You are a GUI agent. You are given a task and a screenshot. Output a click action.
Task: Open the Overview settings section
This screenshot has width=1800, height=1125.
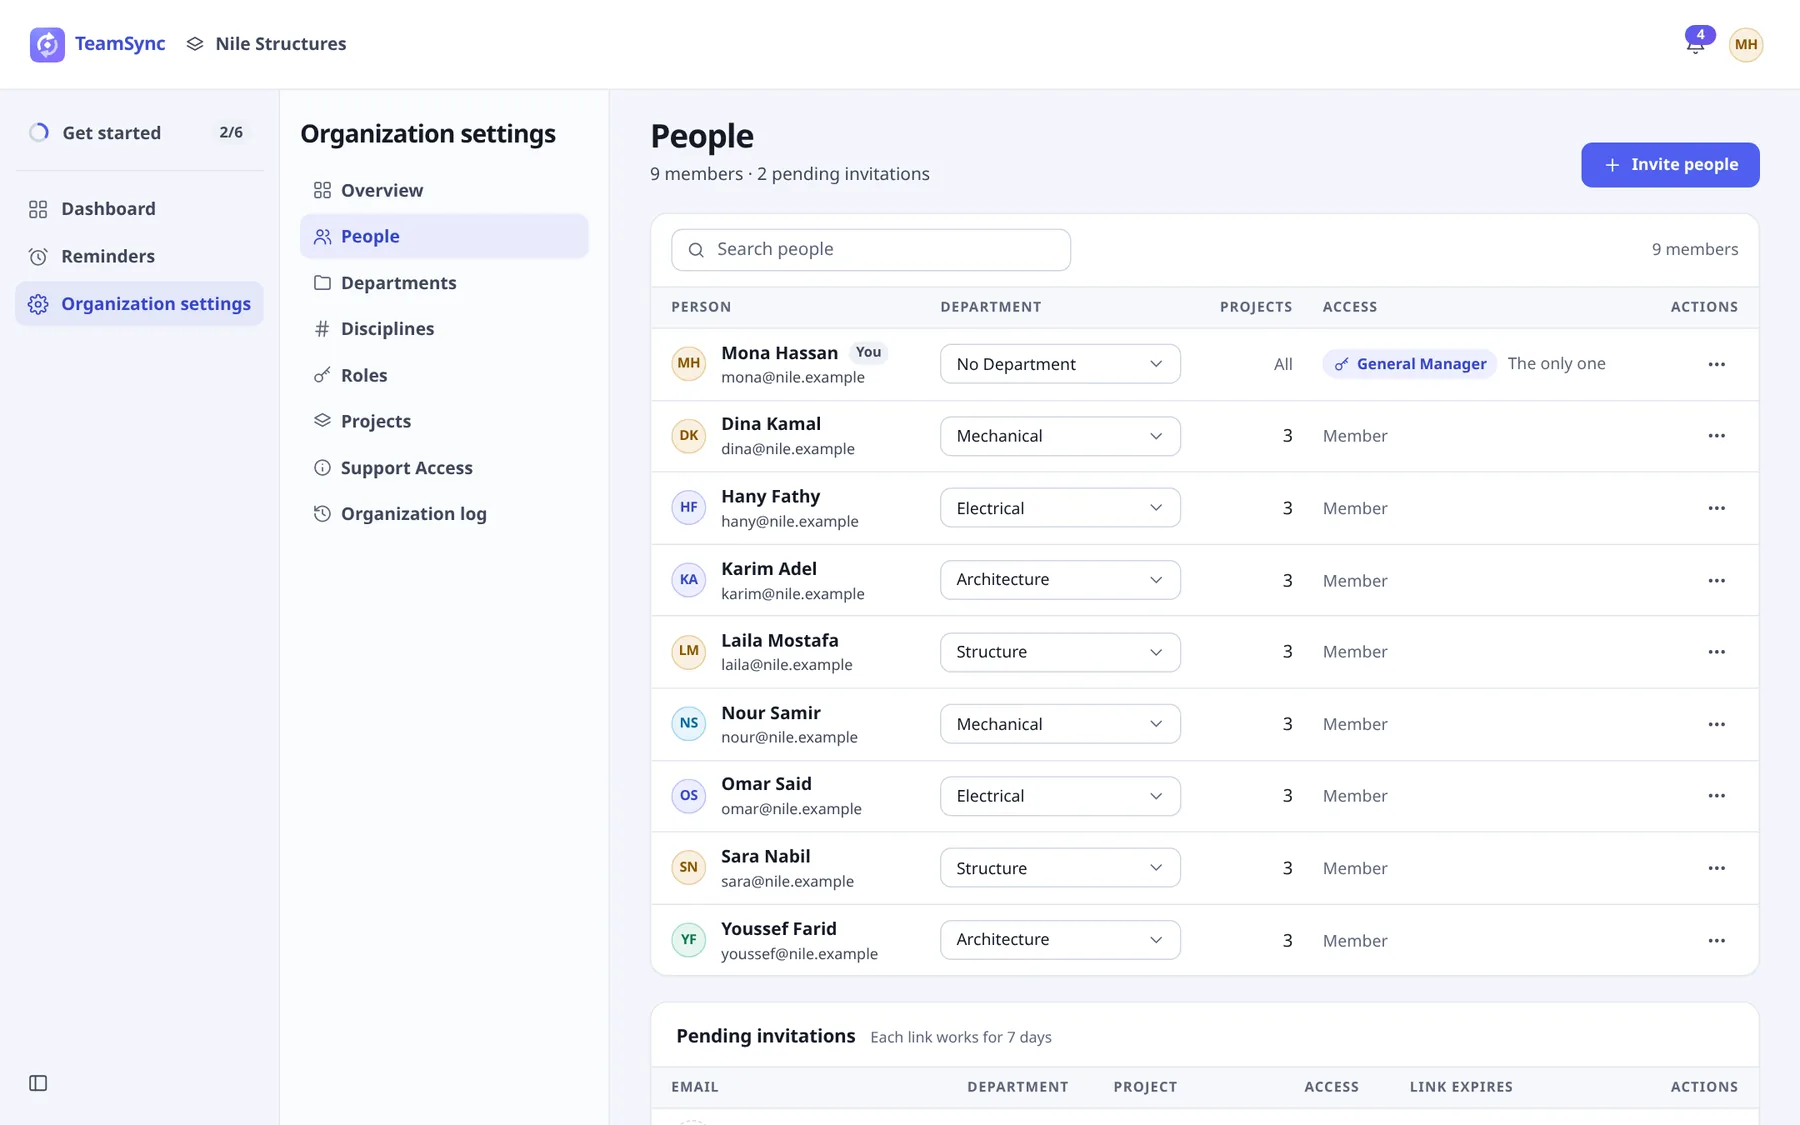click(x=444, y=190)
